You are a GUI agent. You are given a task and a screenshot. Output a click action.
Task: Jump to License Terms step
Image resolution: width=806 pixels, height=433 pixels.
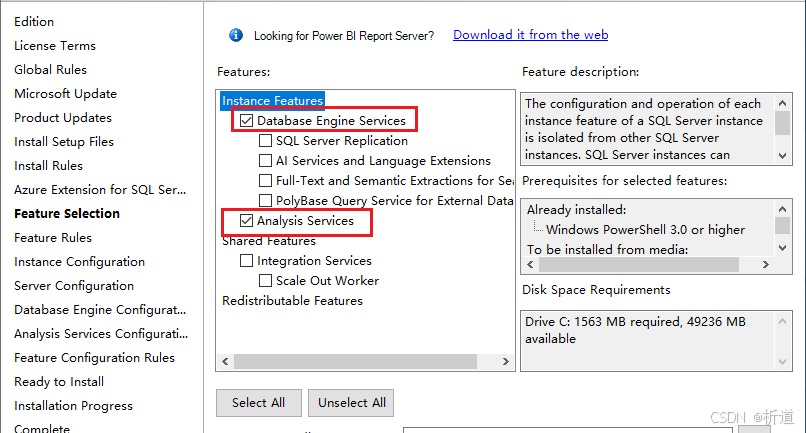click(x=55, y=46)
